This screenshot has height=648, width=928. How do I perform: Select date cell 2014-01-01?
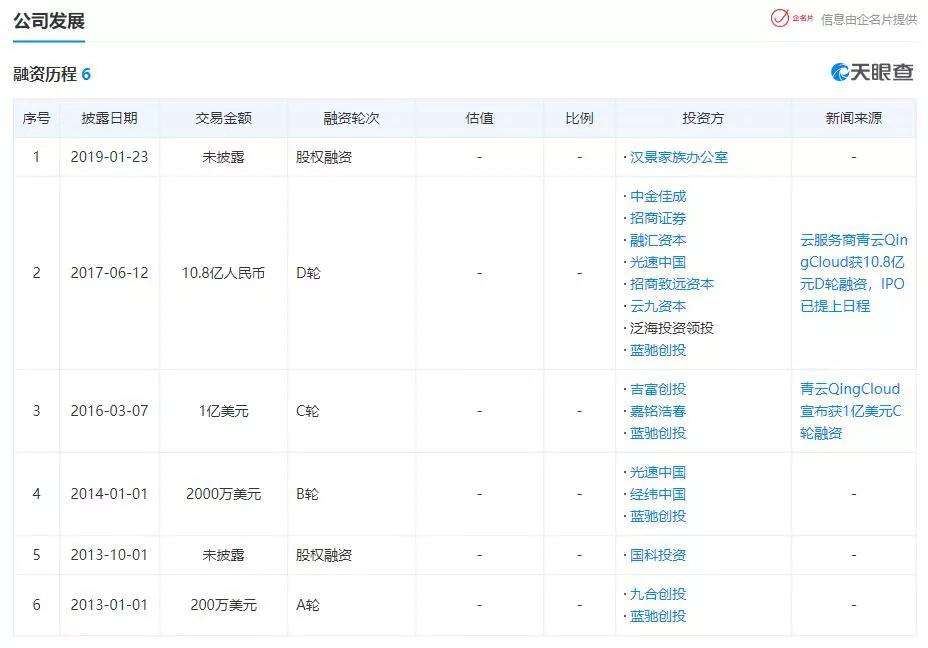[x=109, y=494]
